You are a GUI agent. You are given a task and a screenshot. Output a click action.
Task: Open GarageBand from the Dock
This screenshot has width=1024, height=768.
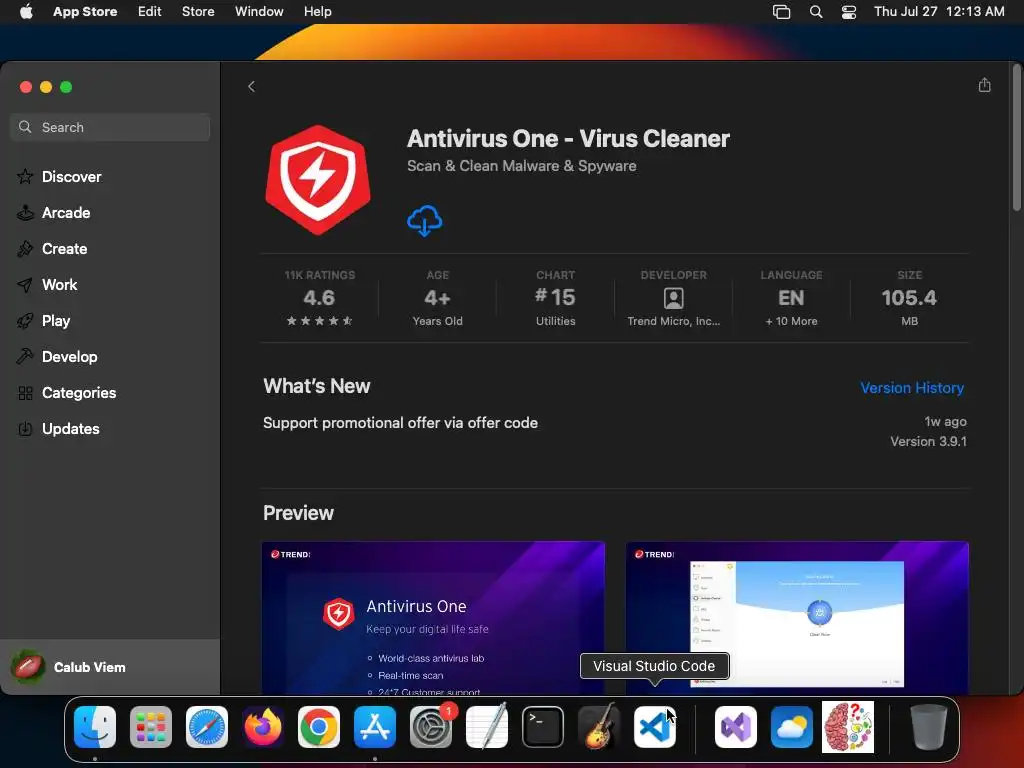coord(599,727)
